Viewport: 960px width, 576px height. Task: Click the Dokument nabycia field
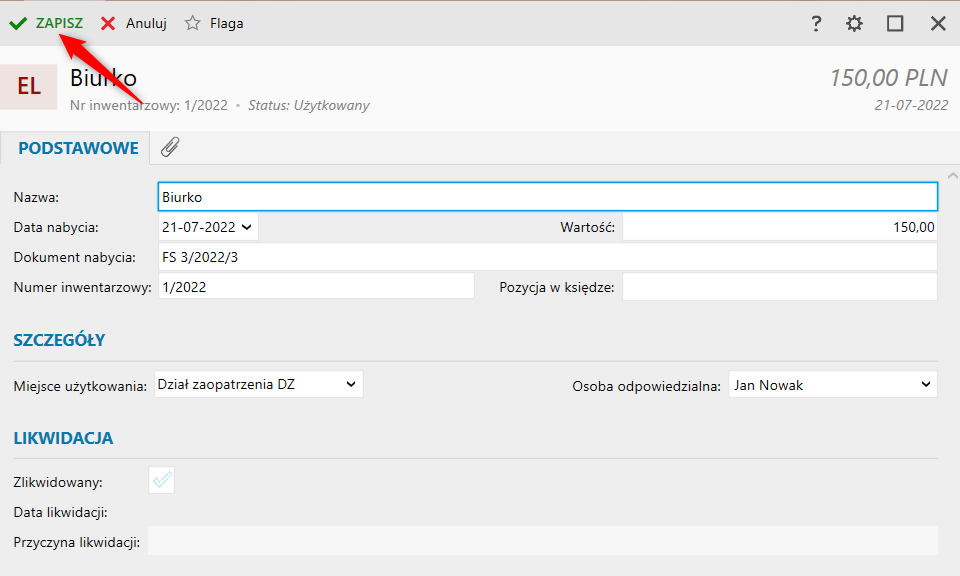click(547, 257)
